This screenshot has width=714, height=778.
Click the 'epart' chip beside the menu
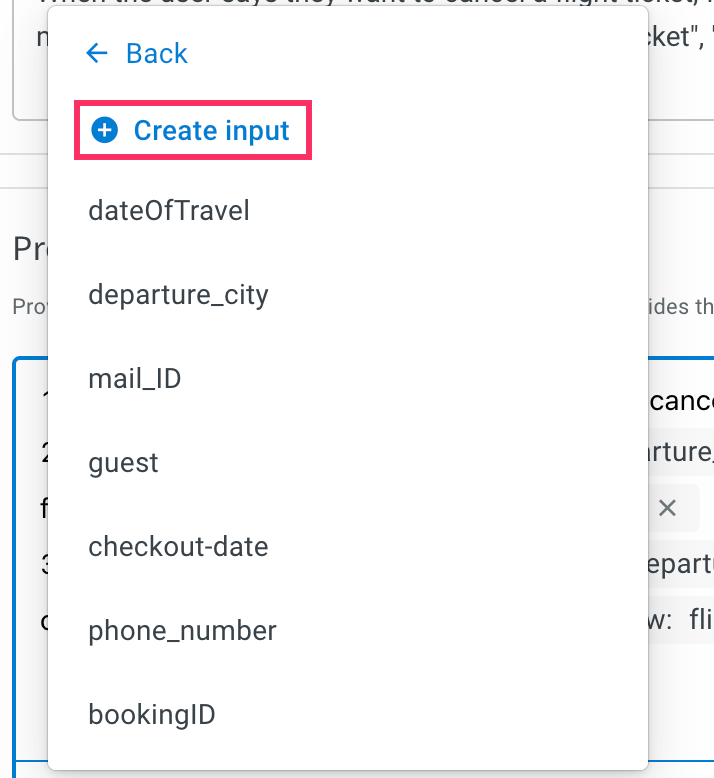coord(681,564)
